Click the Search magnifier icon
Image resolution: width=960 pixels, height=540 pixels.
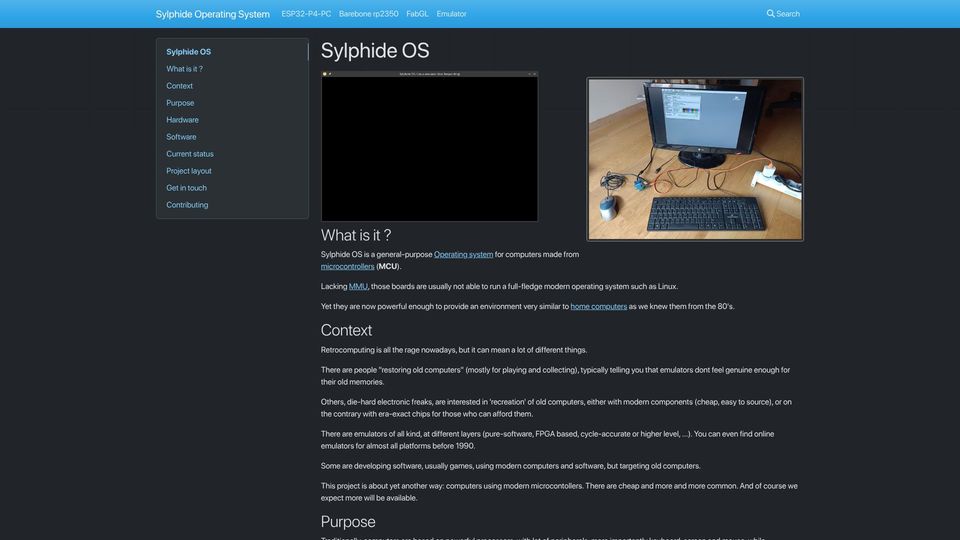[770, 13]
